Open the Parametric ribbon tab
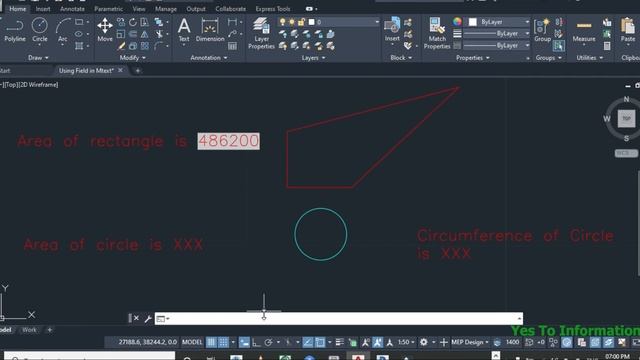 [x=108, y=9]
